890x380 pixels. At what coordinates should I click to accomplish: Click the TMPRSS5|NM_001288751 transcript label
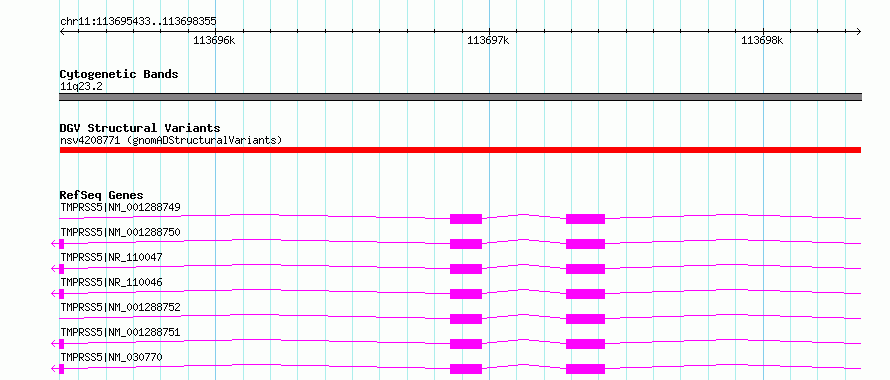tap(120, 333)
